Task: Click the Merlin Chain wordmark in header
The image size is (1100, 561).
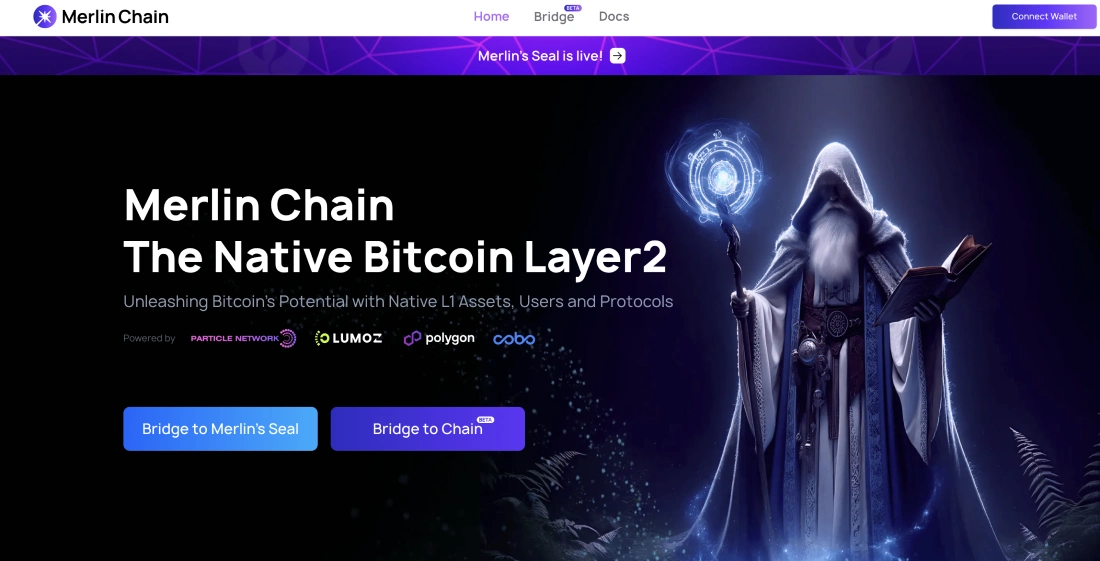Action: (x=115, y=17)
